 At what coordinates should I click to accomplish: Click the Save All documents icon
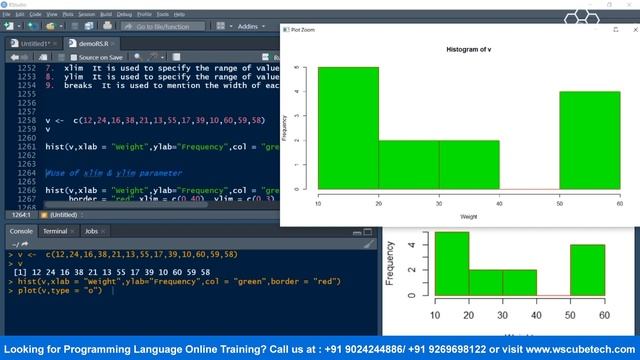click(89, 26)
